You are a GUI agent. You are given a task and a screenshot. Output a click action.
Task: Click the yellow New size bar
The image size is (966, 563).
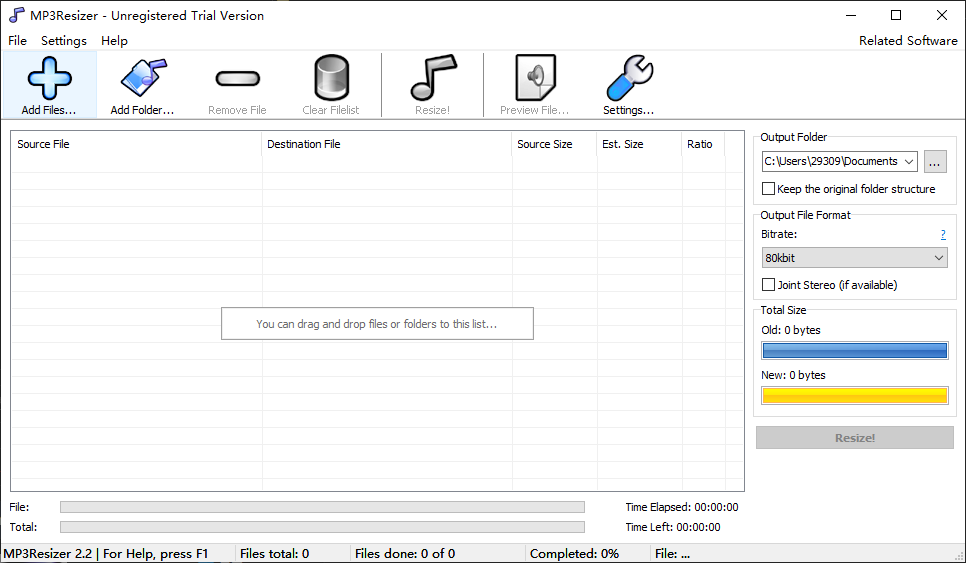tap(854, 395)
